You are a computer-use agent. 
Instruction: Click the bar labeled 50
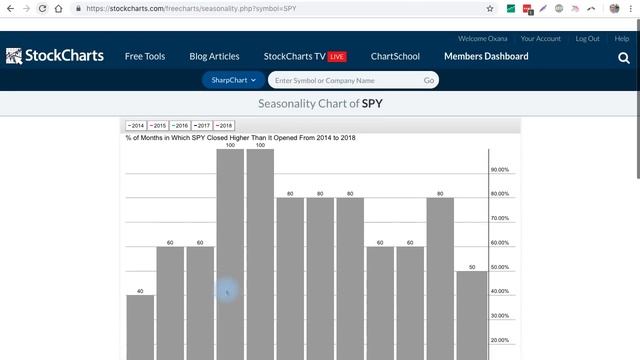coord(472,316)
